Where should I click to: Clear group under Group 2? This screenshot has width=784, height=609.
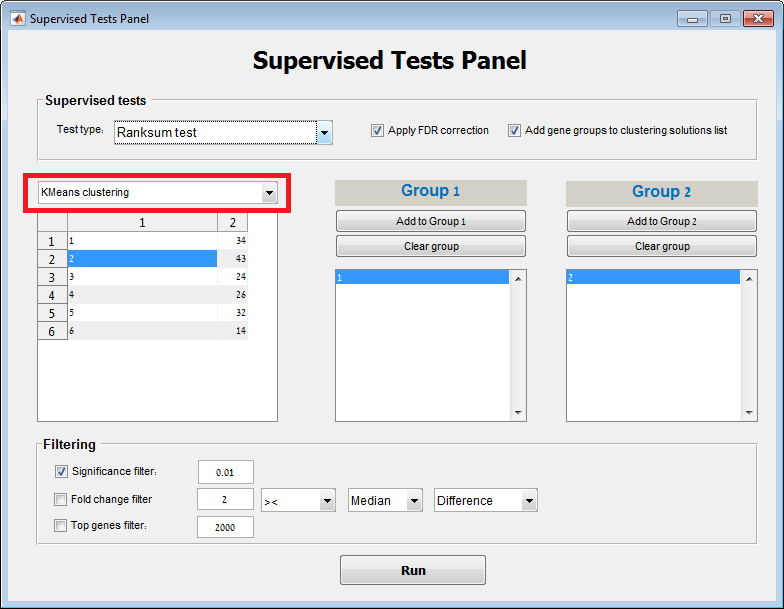(x=661, y=246)
